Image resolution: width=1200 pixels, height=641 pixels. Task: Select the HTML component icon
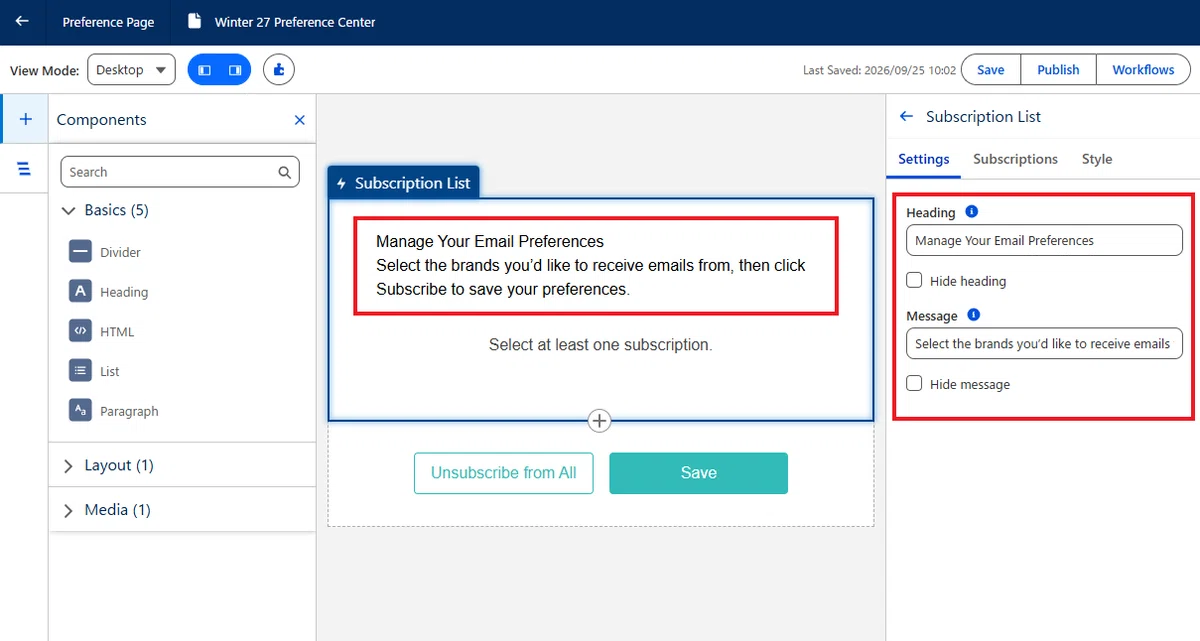80,331
